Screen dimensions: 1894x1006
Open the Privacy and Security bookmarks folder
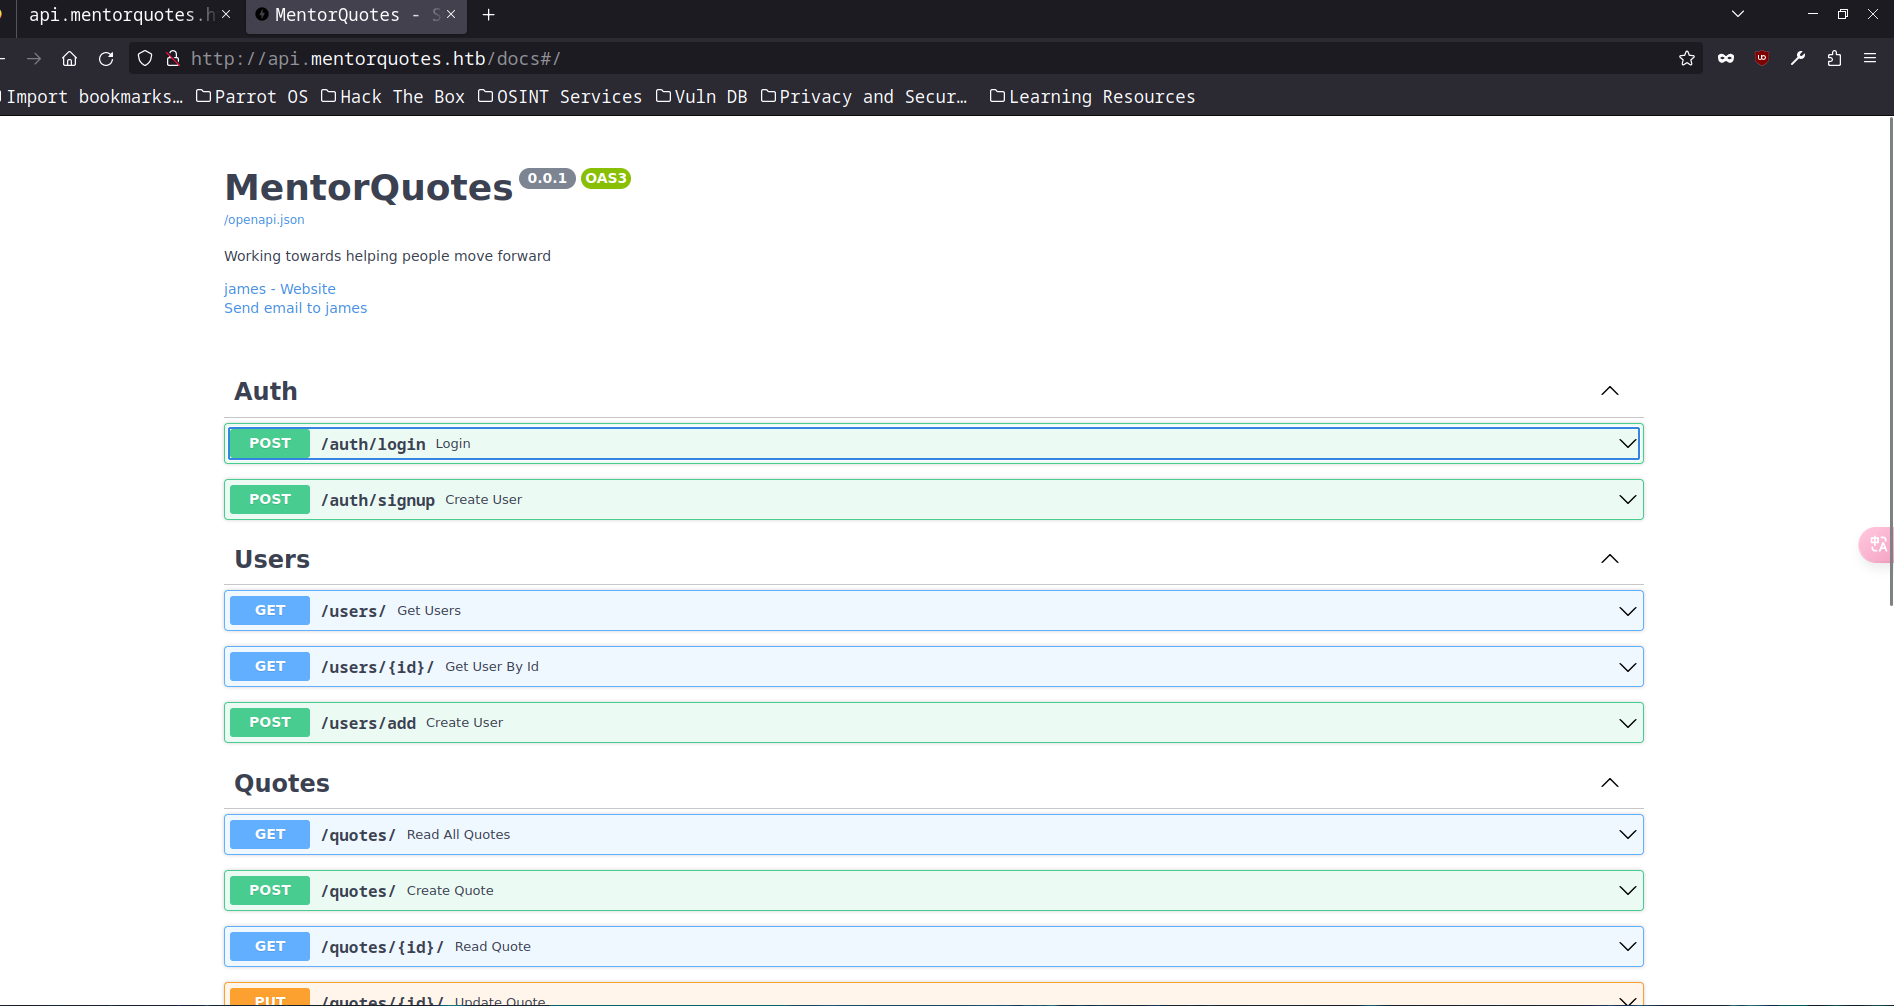[x=864, y=97]
